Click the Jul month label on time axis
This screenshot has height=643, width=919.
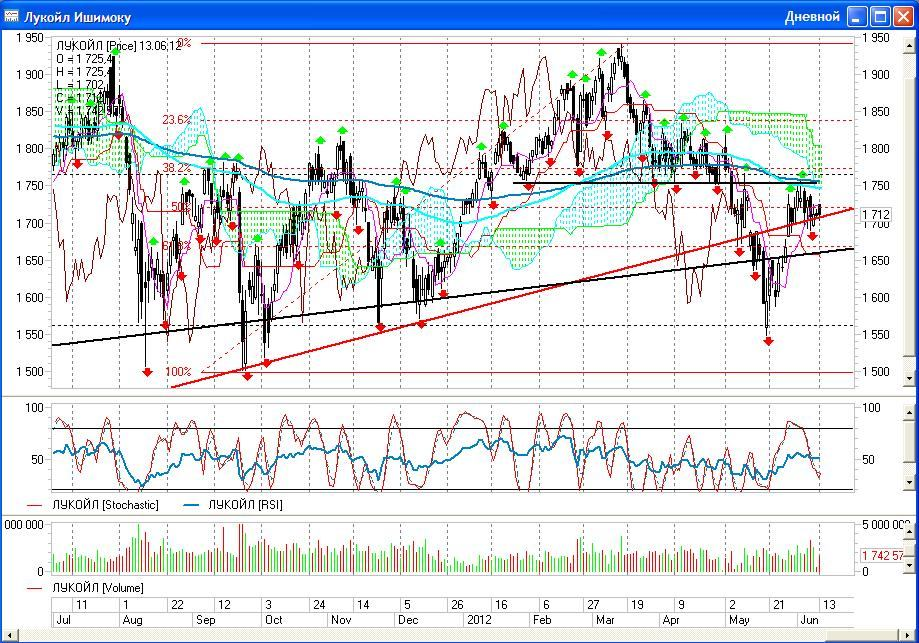pyautogui.click(x=63, y=620)
